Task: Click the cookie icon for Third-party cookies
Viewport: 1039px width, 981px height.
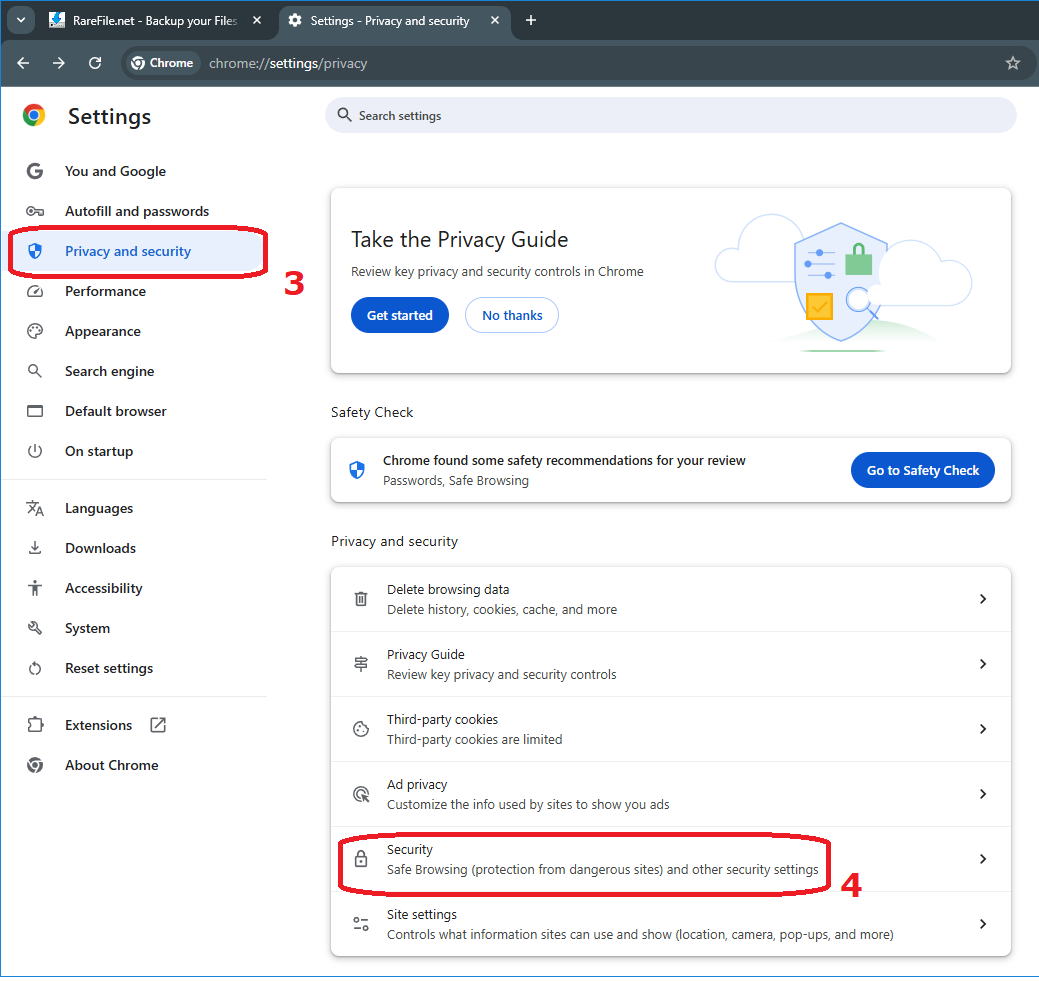Action: click(x=361, y=729)
